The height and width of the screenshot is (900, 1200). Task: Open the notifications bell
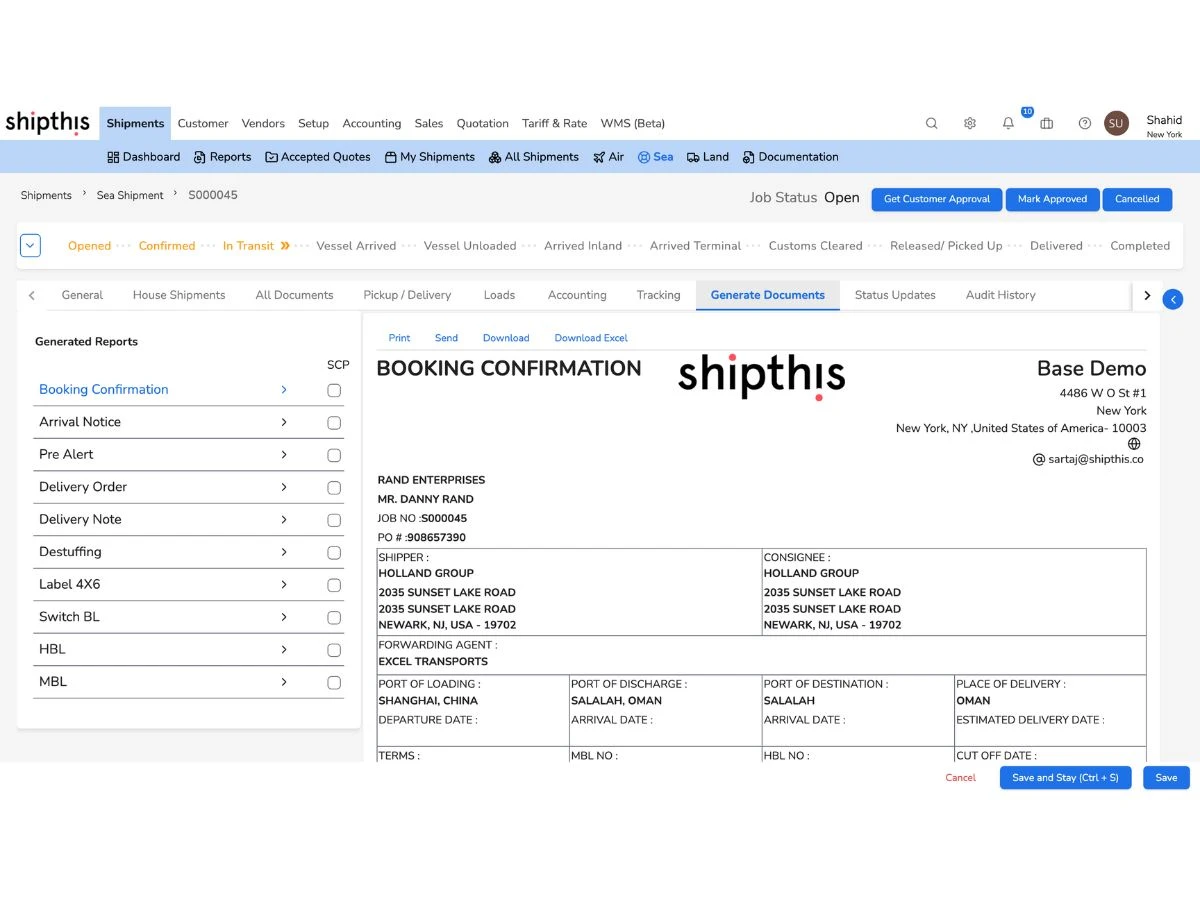click(x=1008, y=123)
